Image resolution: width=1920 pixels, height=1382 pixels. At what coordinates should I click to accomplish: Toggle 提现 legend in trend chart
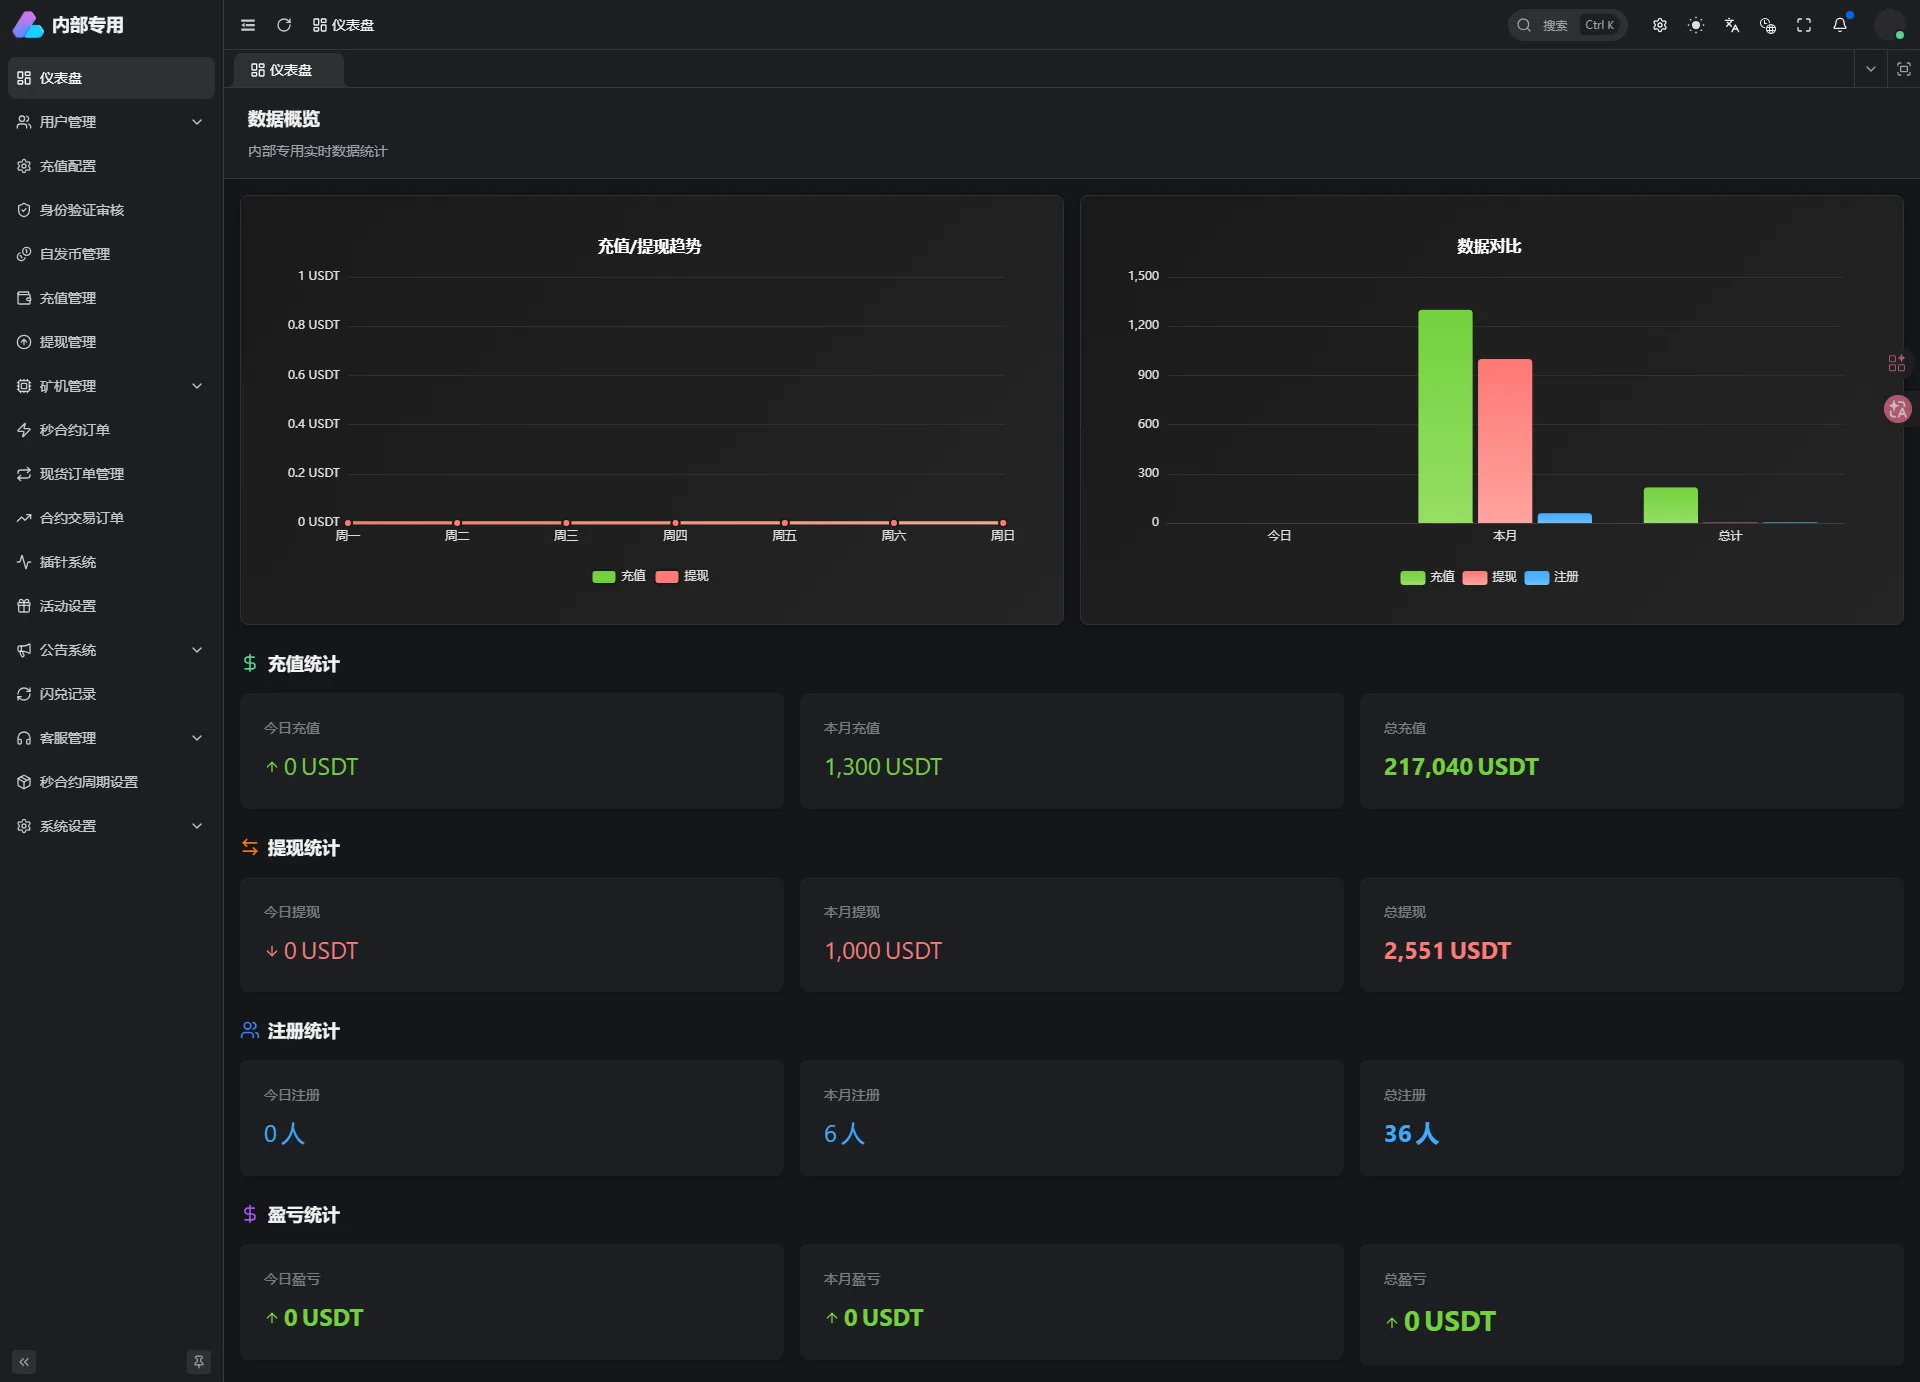pos(682,576)
